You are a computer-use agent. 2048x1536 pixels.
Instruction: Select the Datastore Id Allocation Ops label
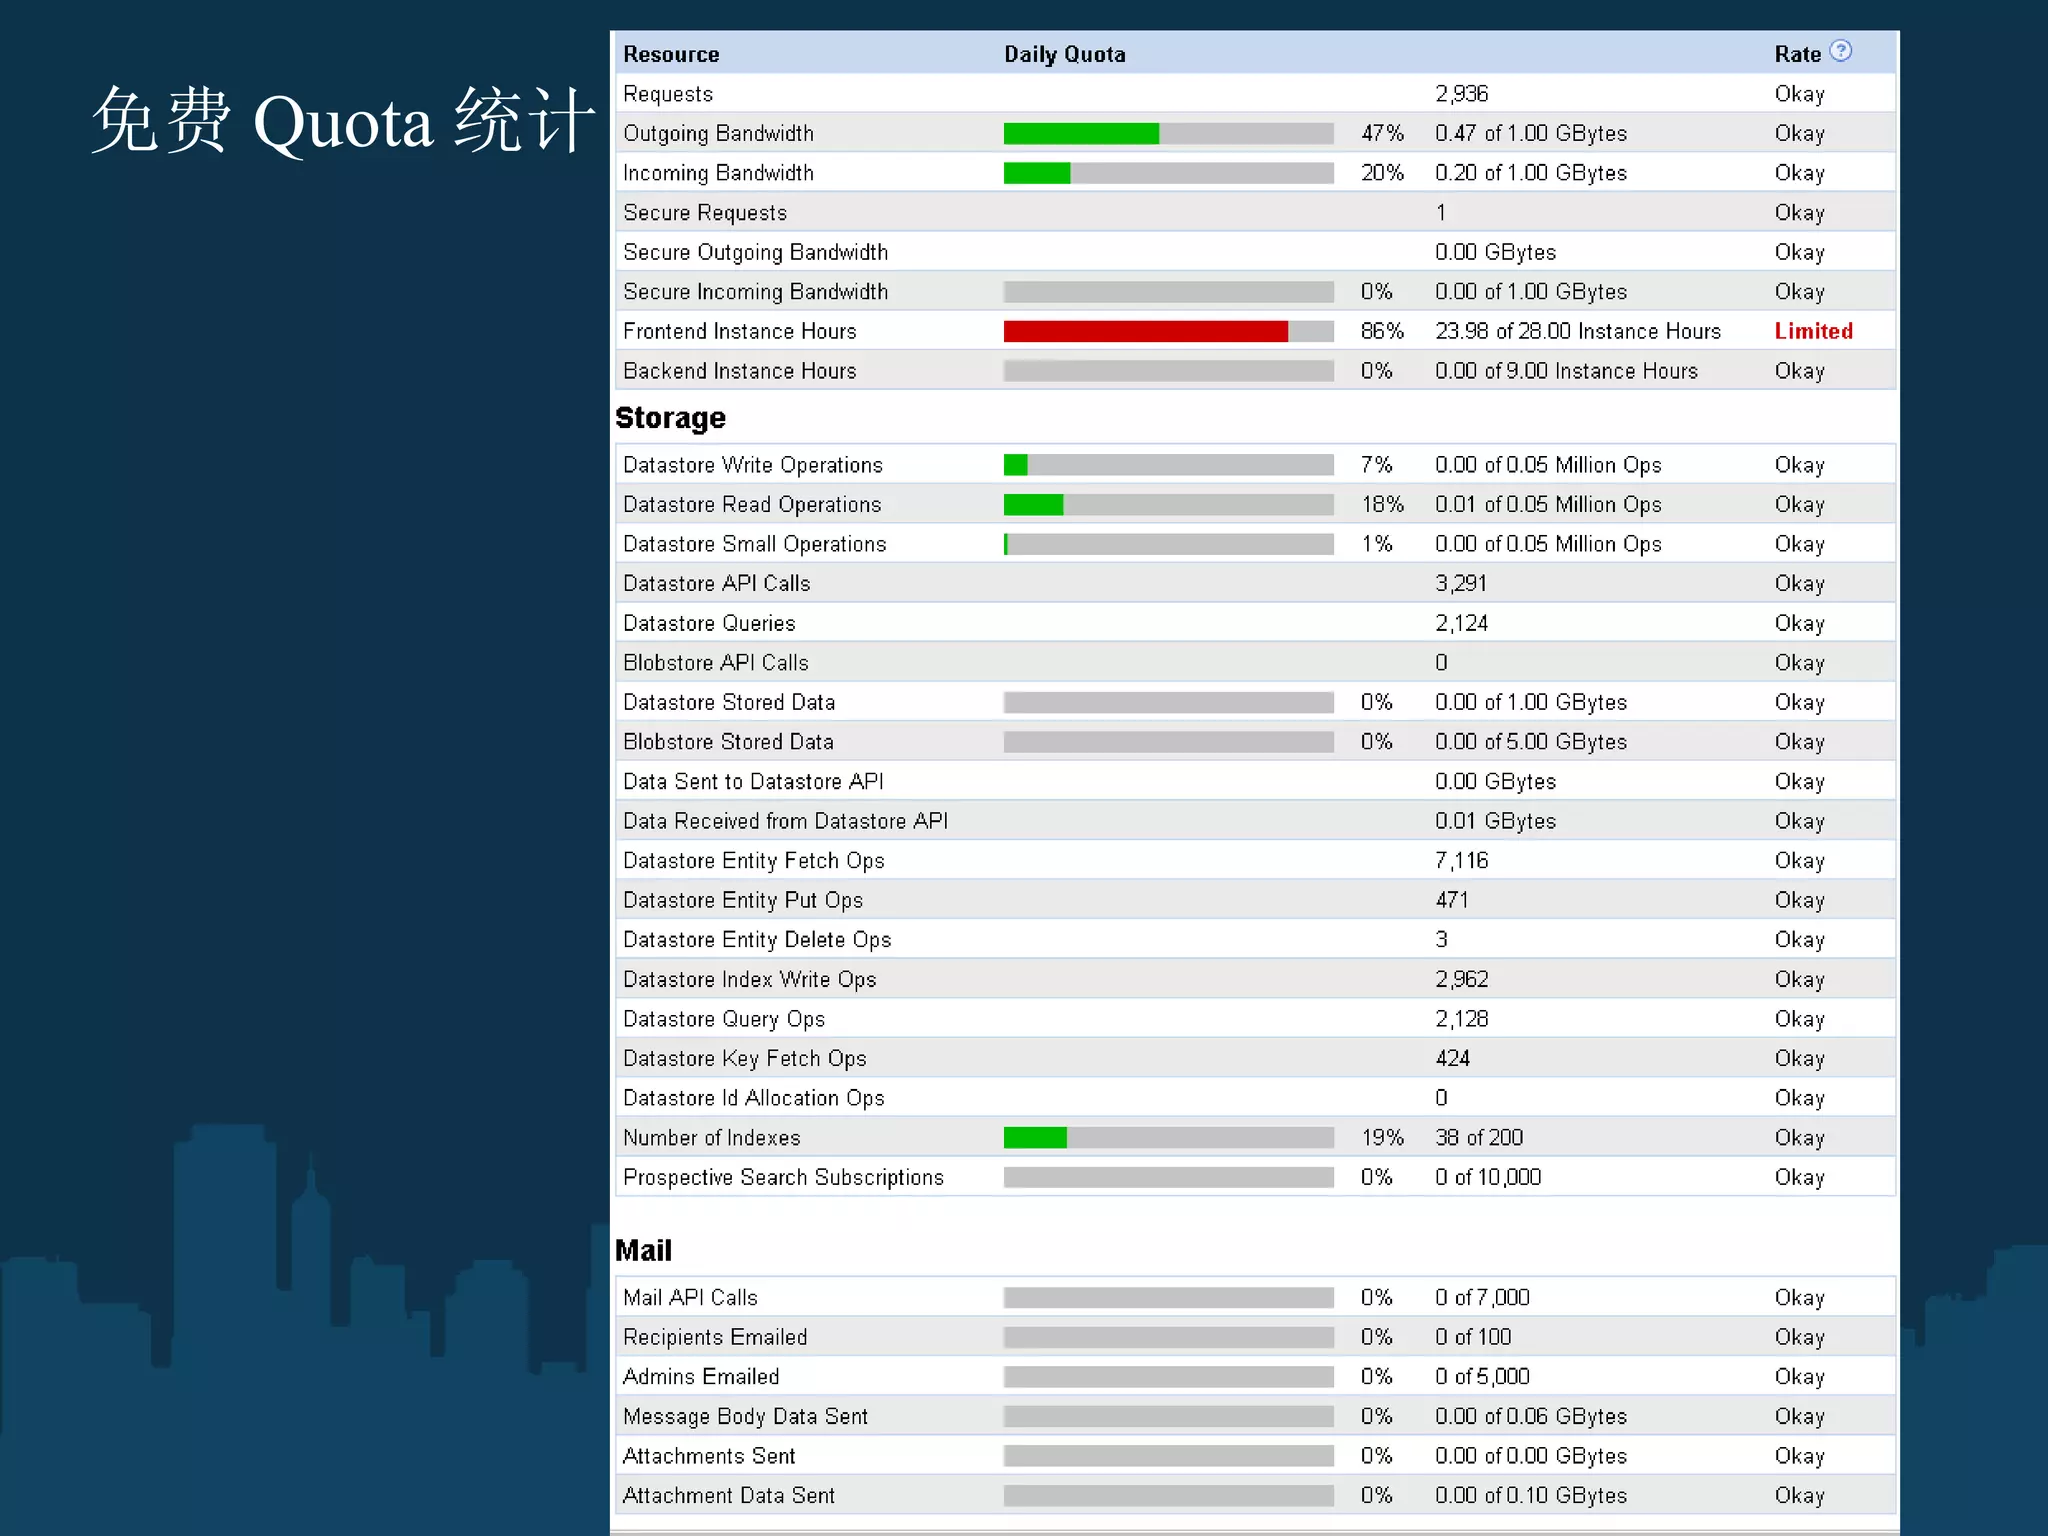(753, 1098)
